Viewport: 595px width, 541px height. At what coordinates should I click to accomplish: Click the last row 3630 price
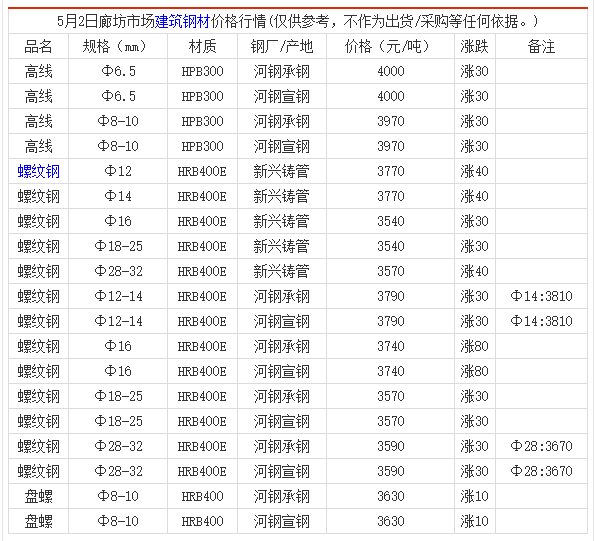[390, 521]
